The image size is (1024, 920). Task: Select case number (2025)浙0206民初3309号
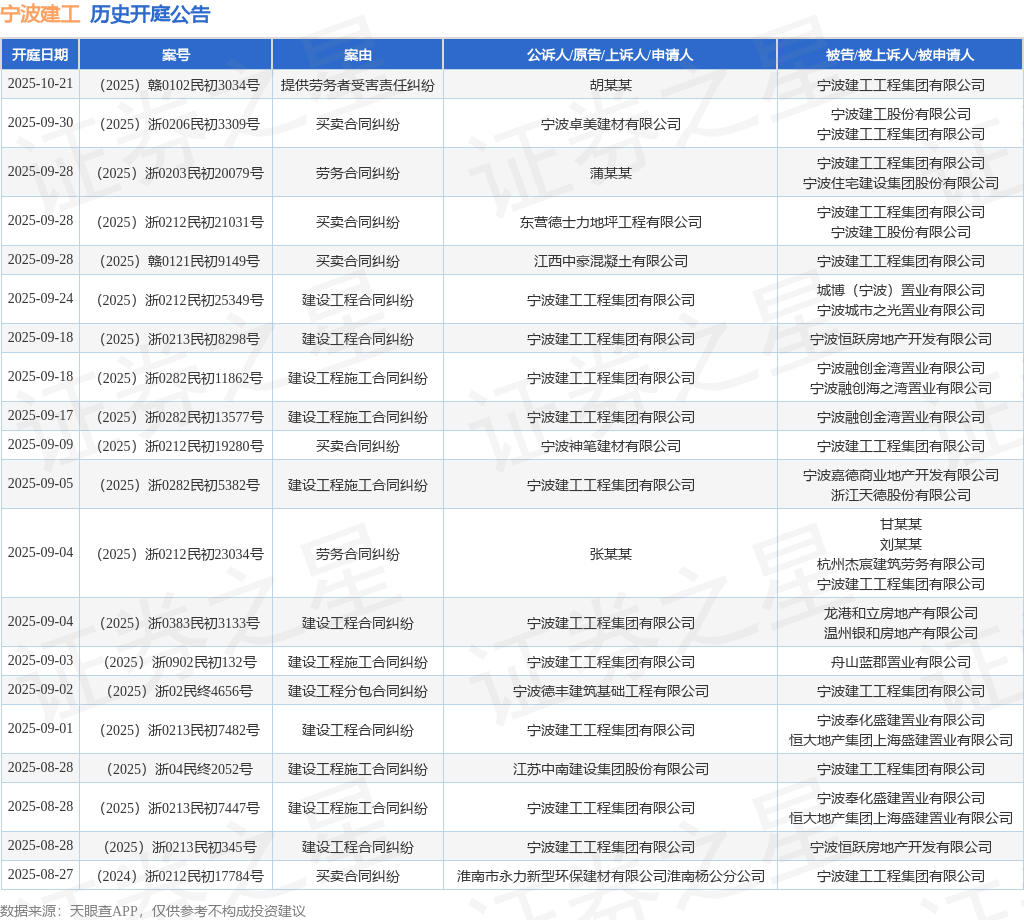point(176,124)
